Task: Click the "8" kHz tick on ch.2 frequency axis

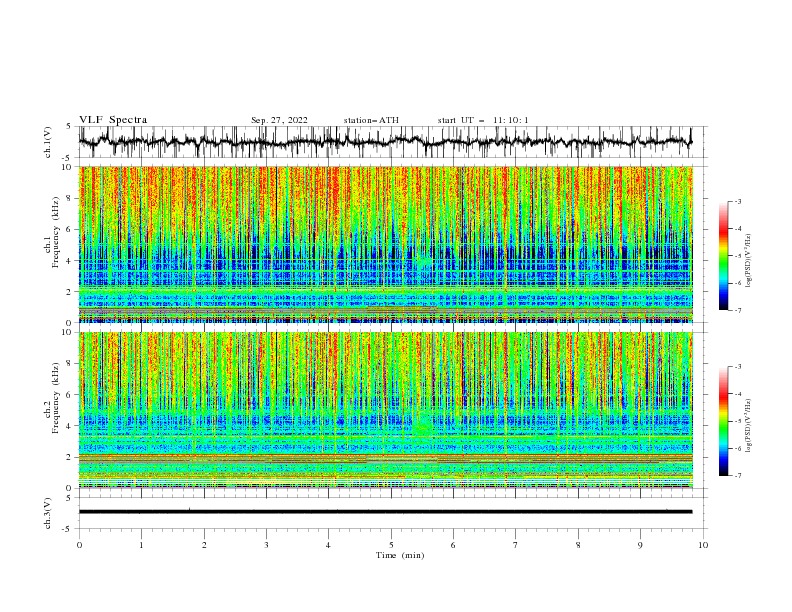Action: [x=69, y=364]
